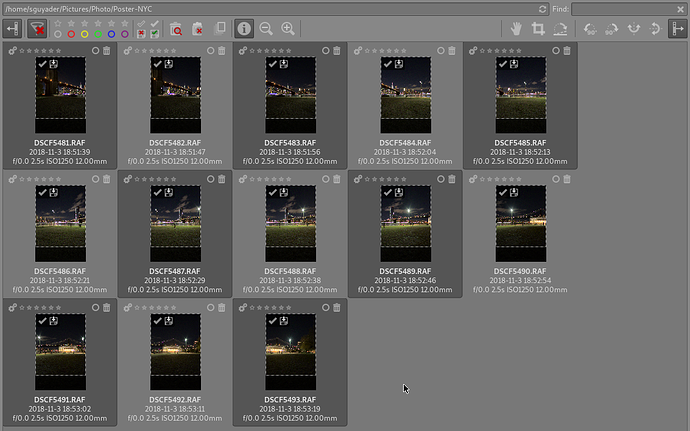This screenshot has width=690, height=431.
Task: Move DSCF5481.RAF to trash
Action: [107, 50]
